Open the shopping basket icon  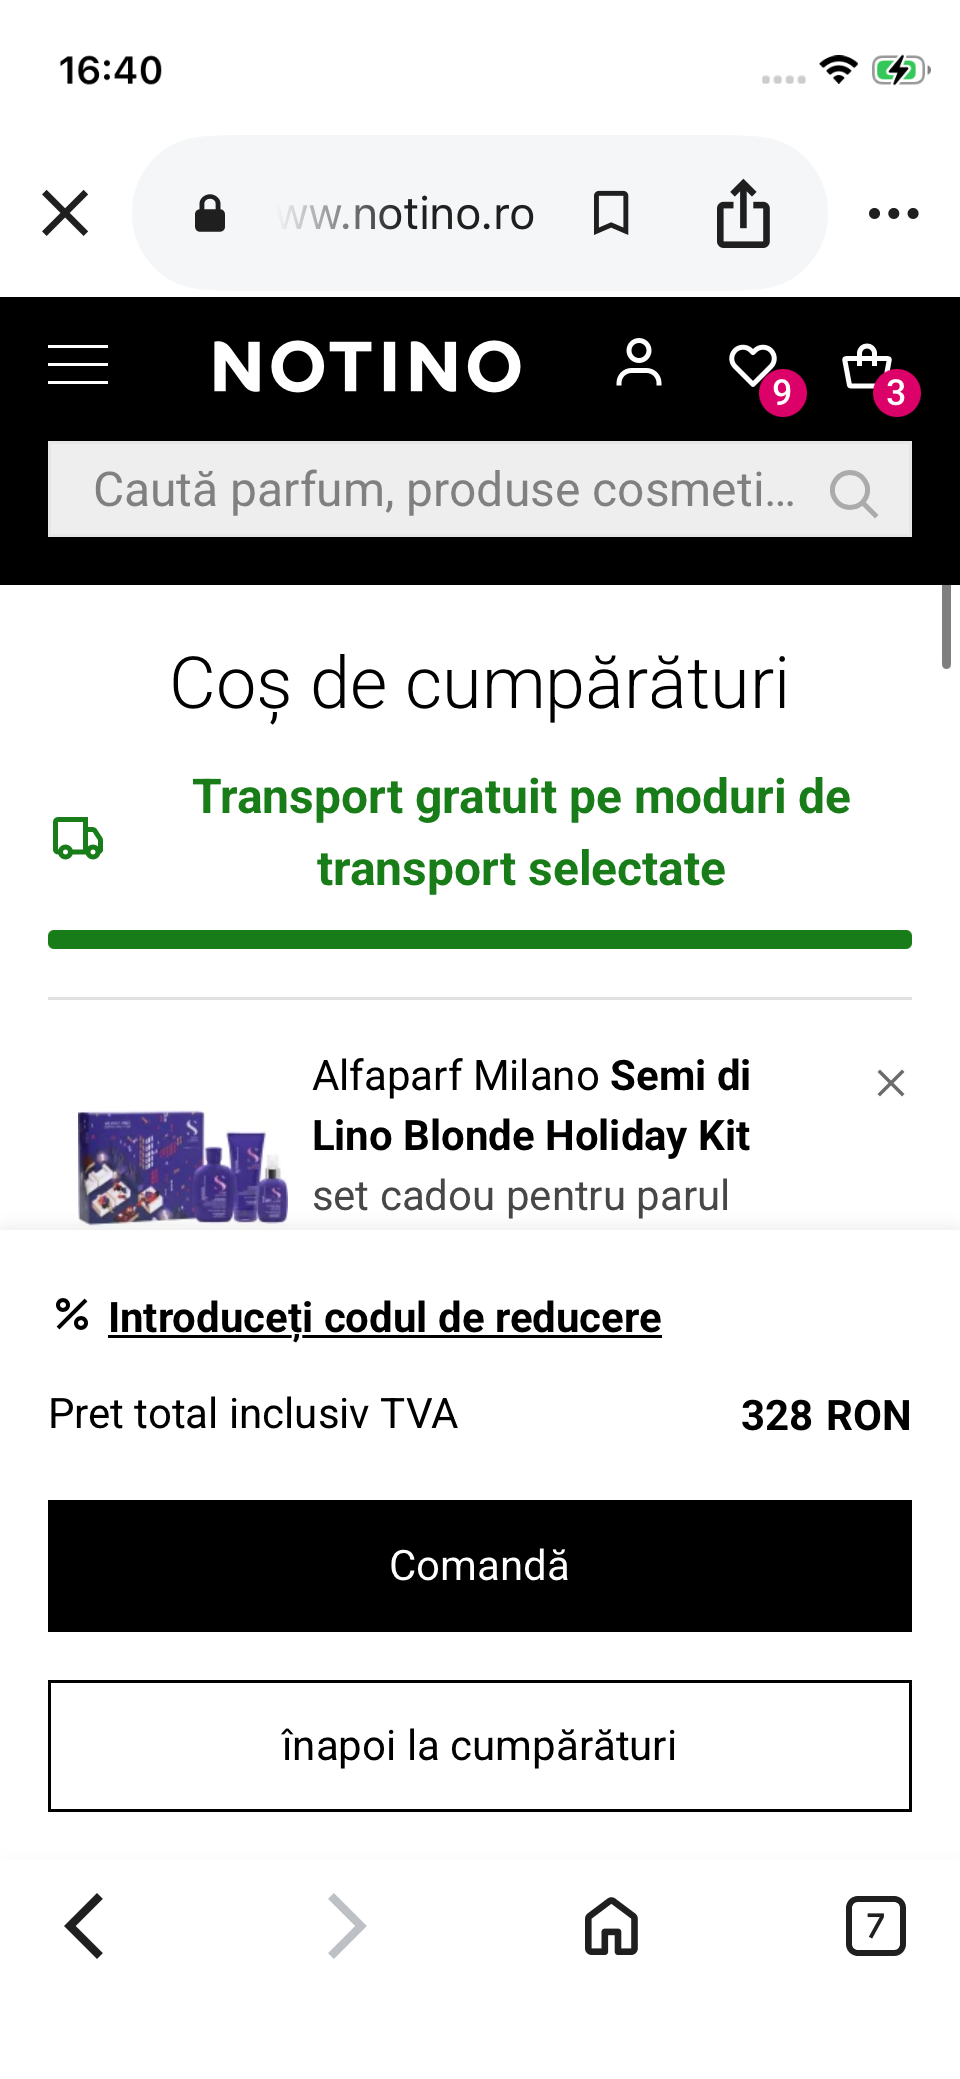(867, 367)
